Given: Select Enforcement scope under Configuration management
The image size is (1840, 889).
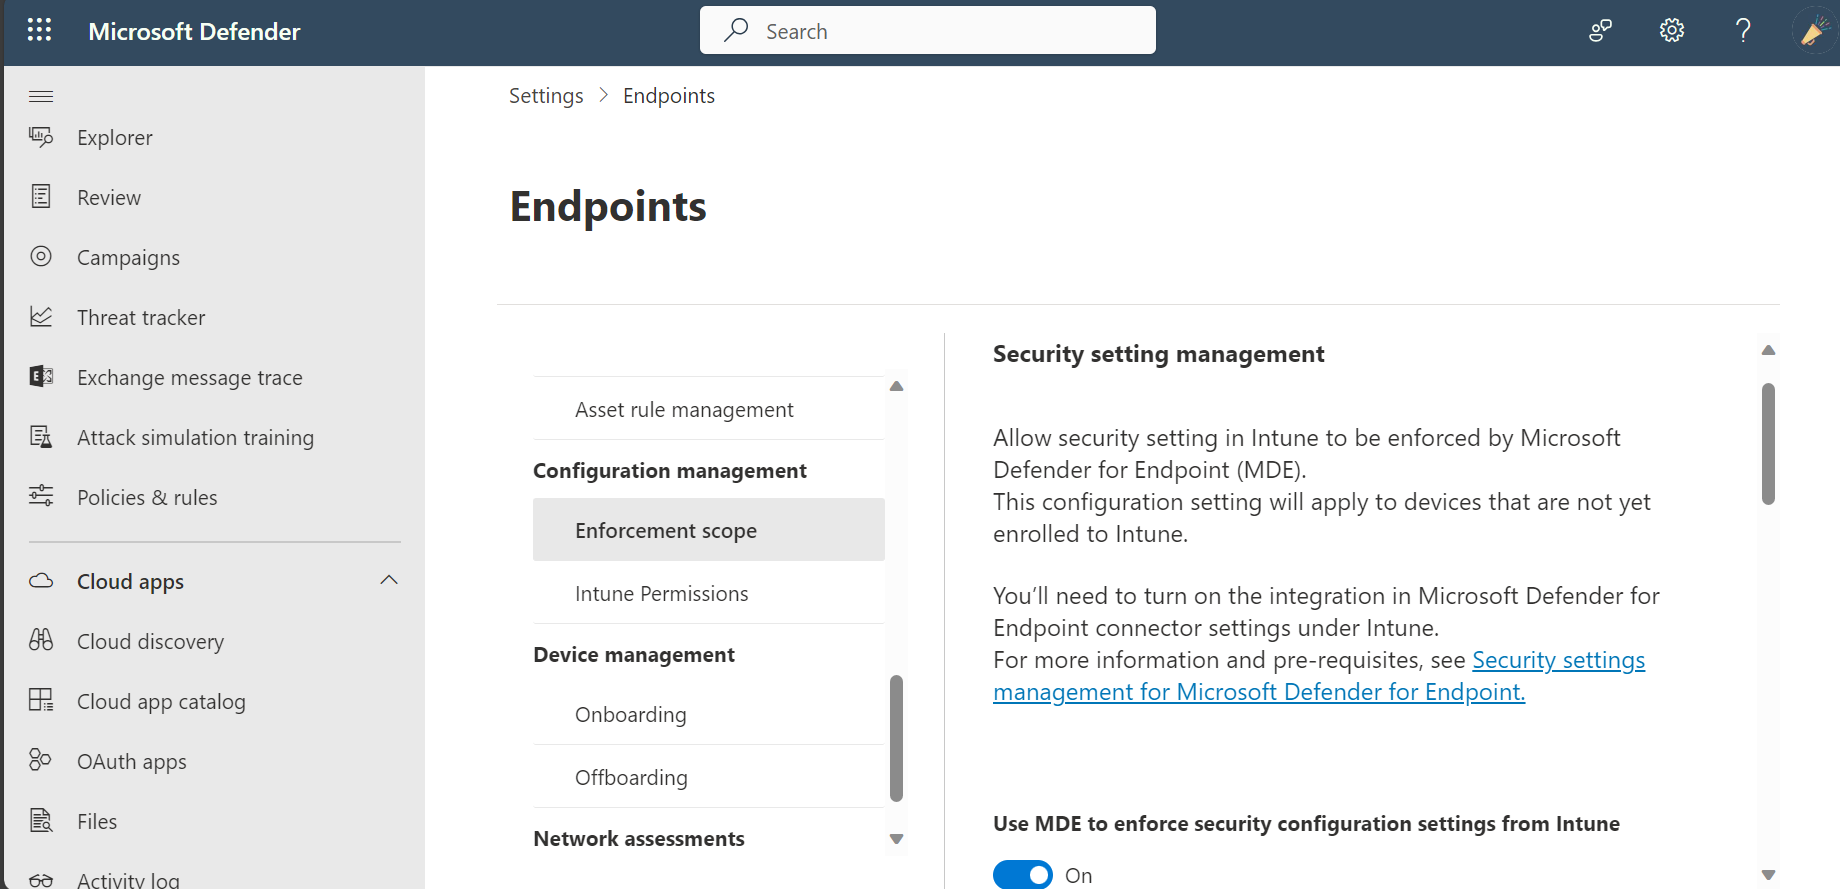Looking at the screenshot, I should pyautogui.click(x=665, y=530).
